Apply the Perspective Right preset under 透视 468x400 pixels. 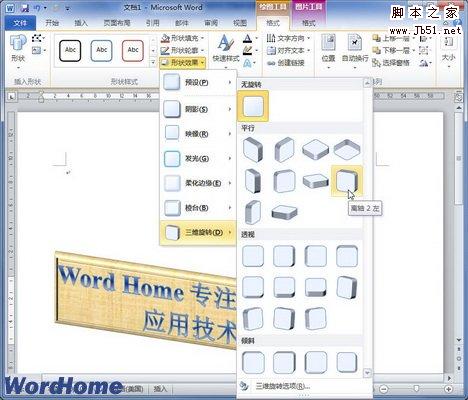coord(315,256)
